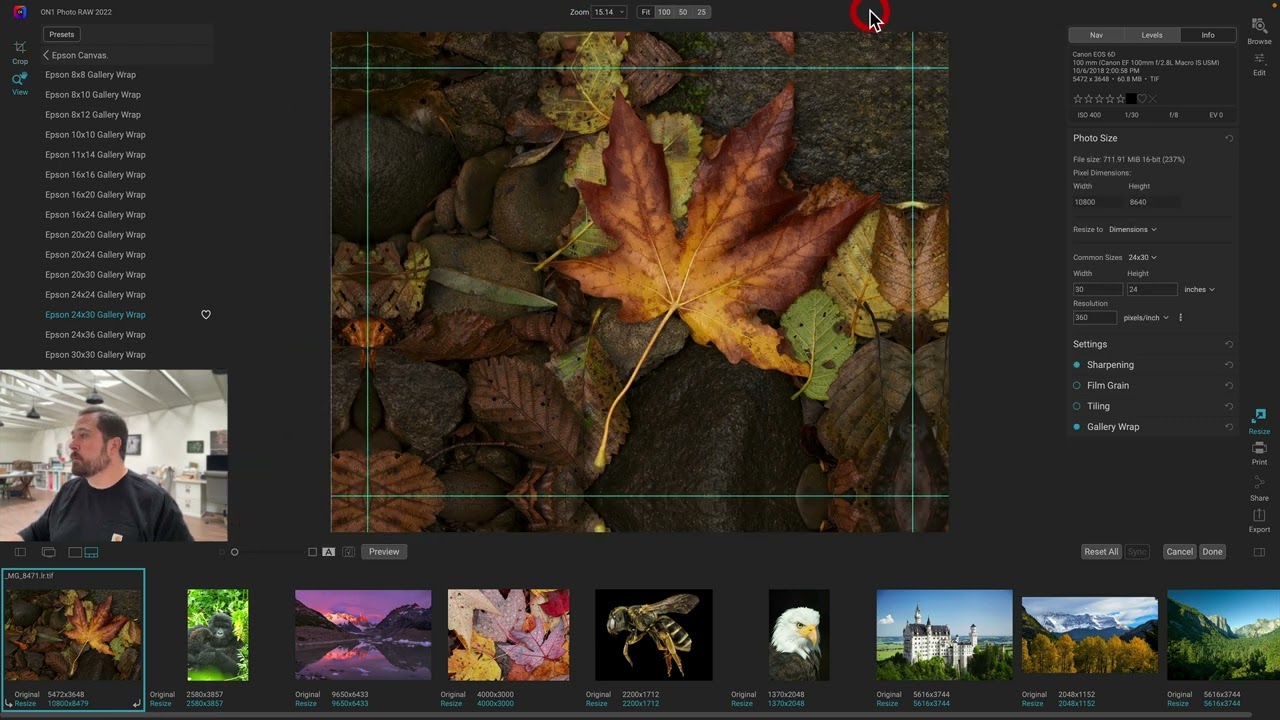The height and width of the screenshot is (720, 1280).
Task: Click the Cancel button
Action: coord(1179,552)
